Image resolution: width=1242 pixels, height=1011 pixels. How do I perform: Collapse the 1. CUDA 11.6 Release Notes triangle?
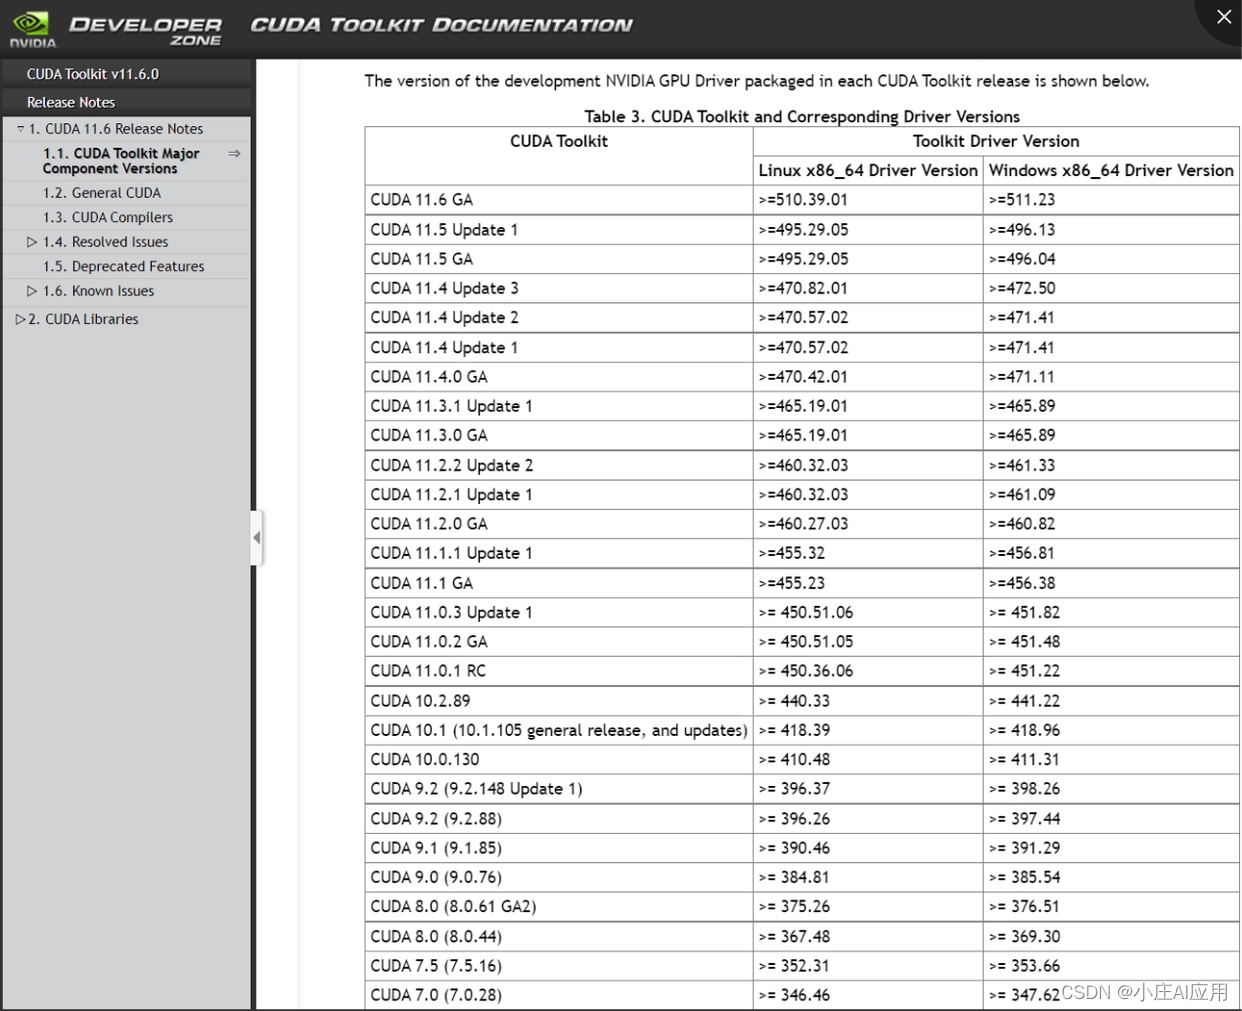tap(20, 129)
